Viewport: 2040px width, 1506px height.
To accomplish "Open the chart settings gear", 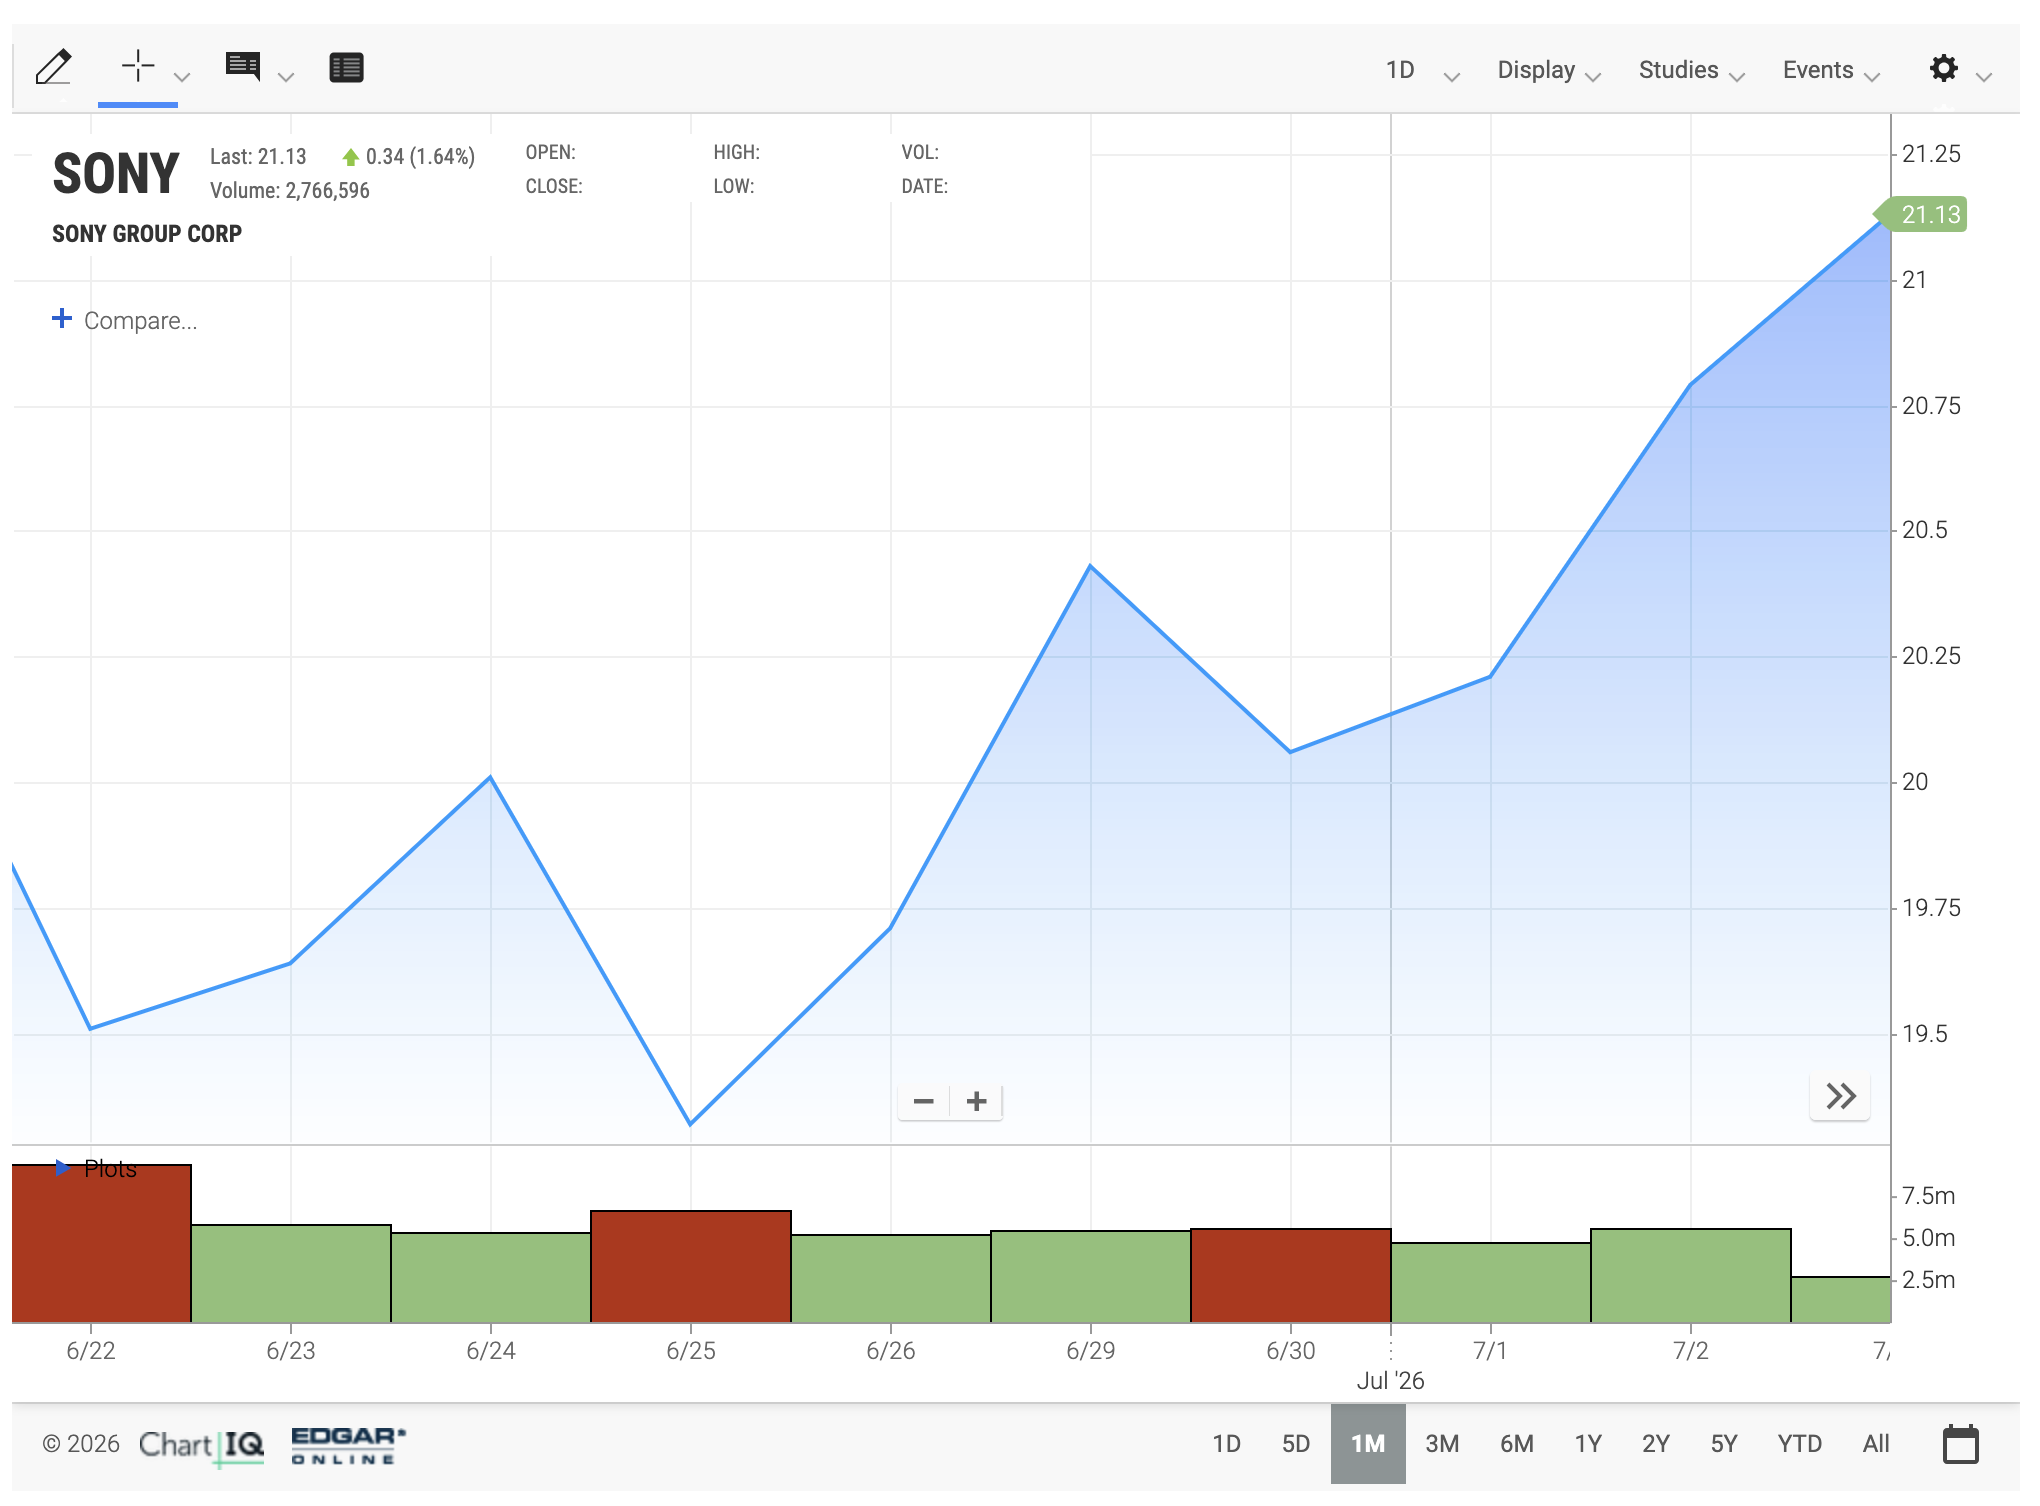I will (x=1943, y=68).
